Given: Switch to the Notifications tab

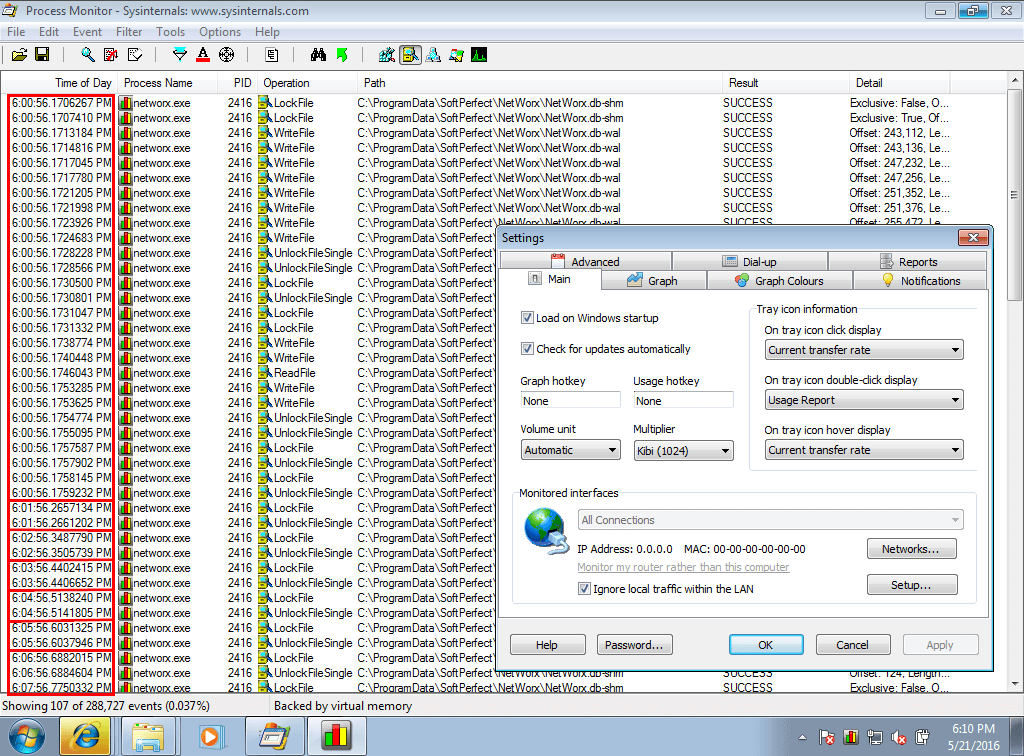Looking at the screenshot, I should (921, 281).
